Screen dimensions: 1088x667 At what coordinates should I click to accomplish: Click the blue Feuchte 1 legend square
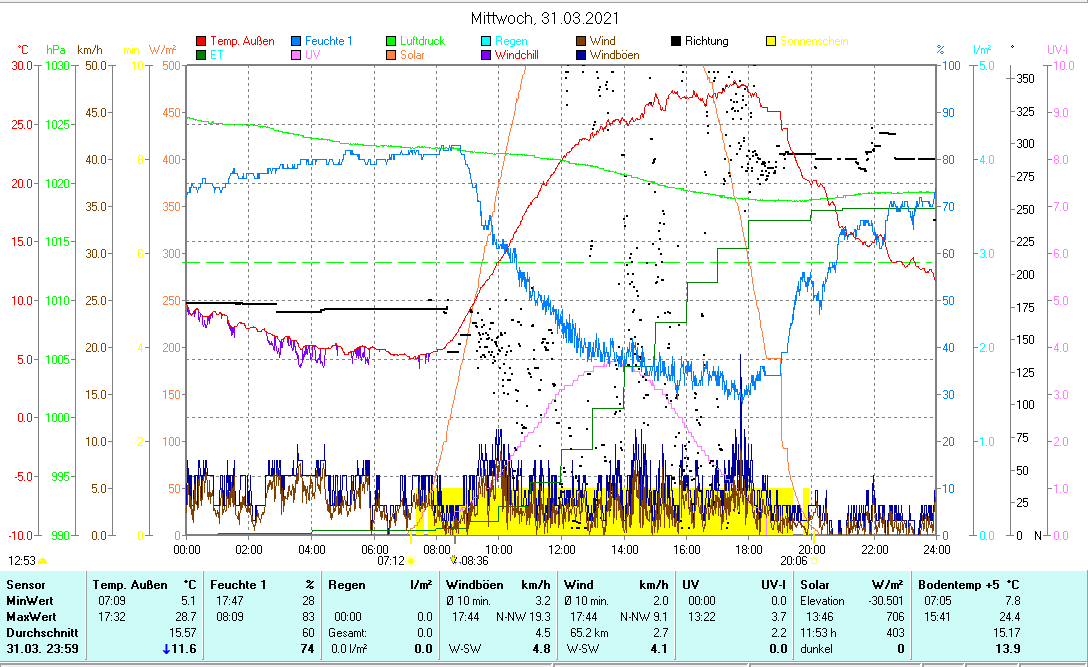(296, 42)
